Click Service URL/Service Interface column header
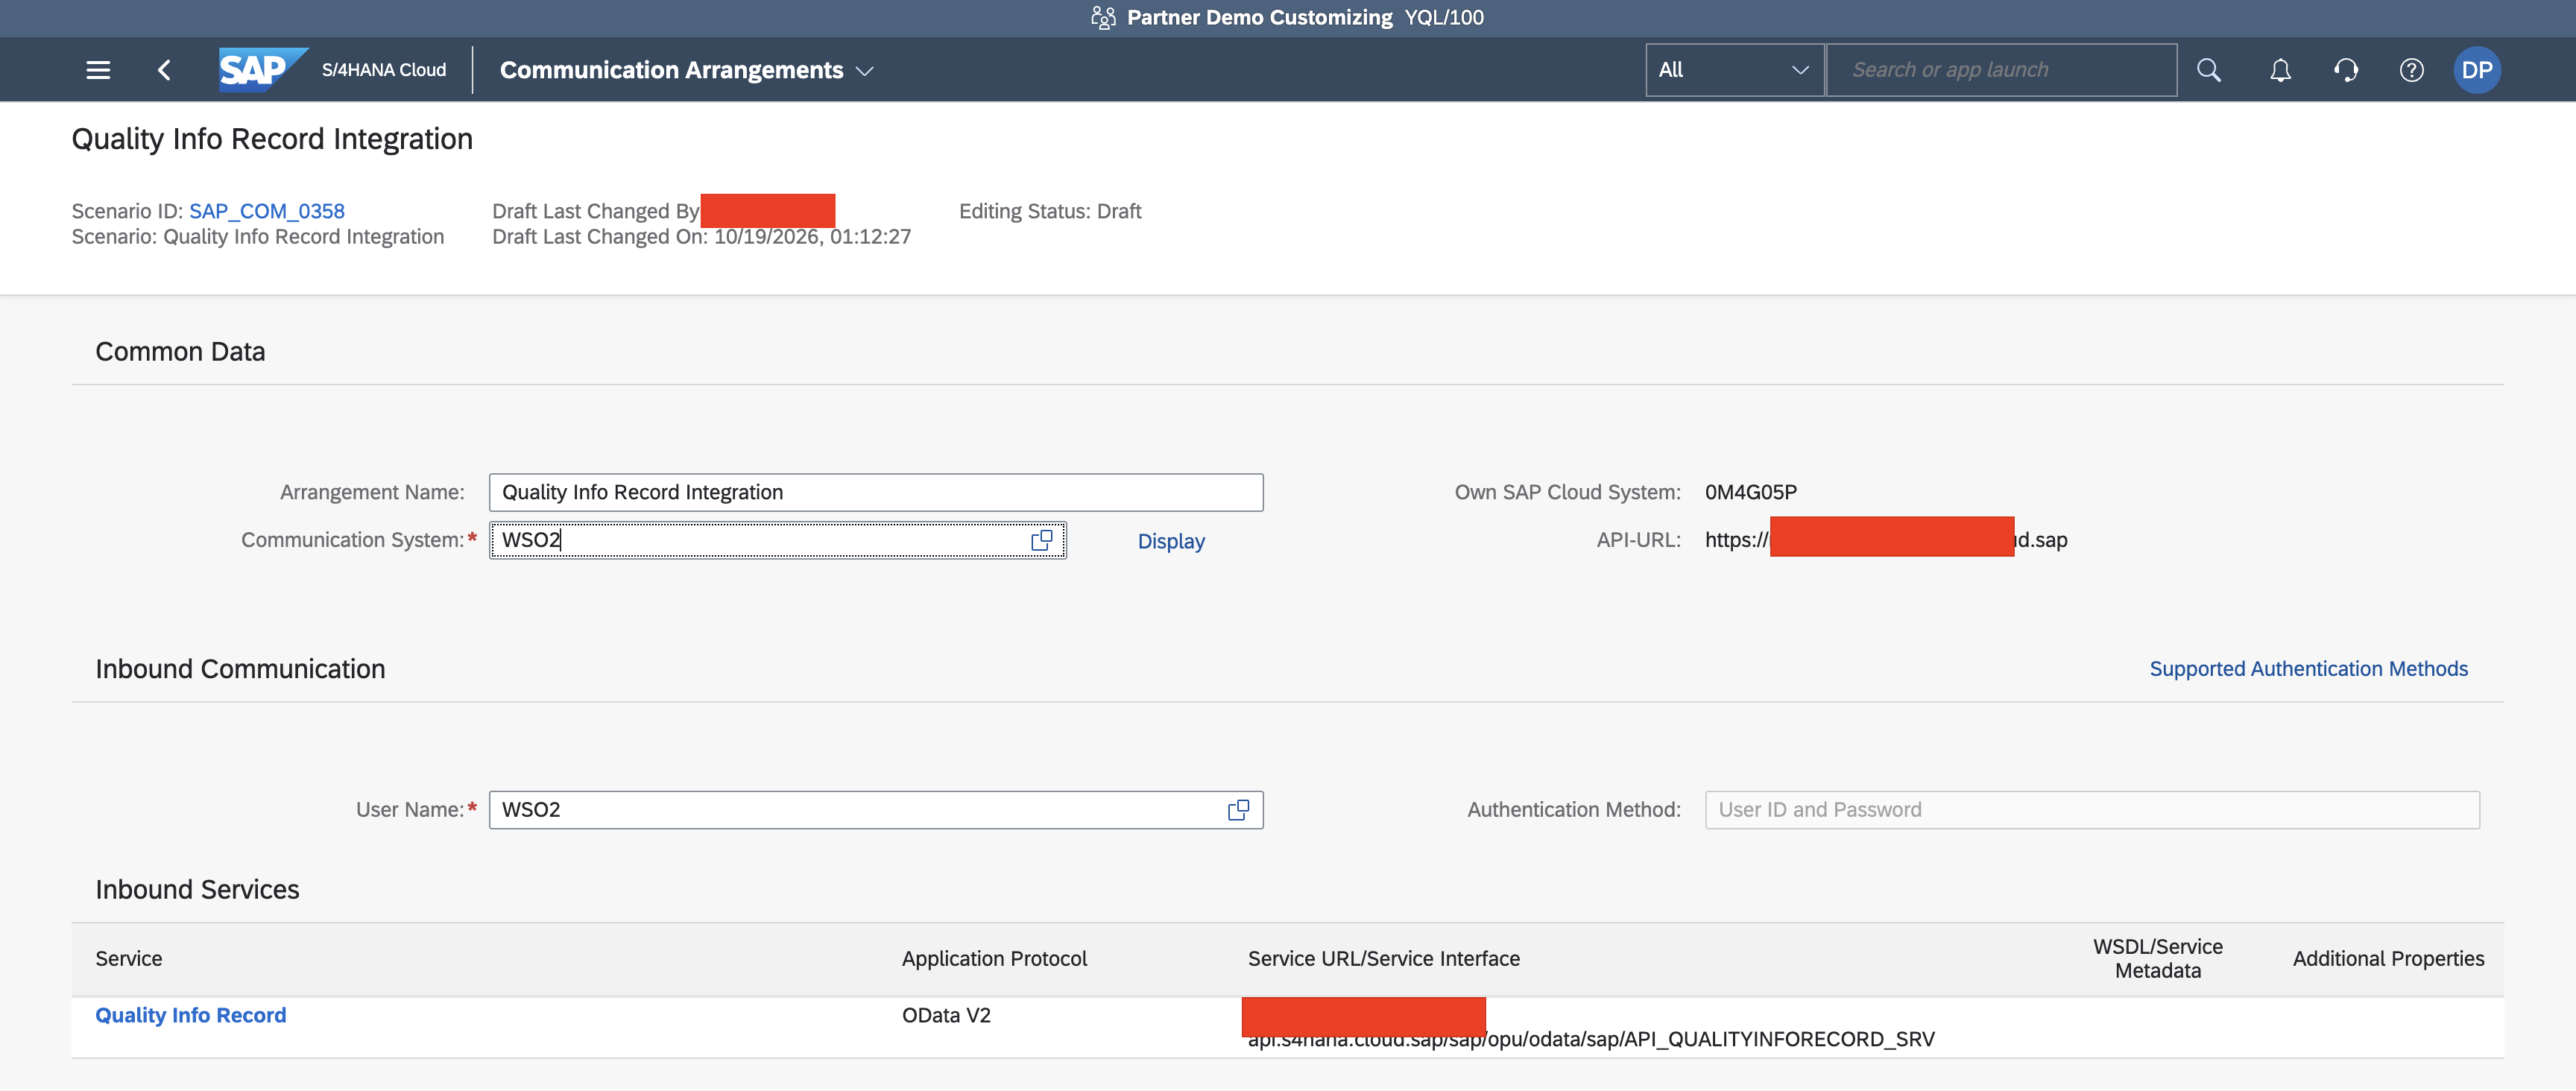 tap(1384, 959)
